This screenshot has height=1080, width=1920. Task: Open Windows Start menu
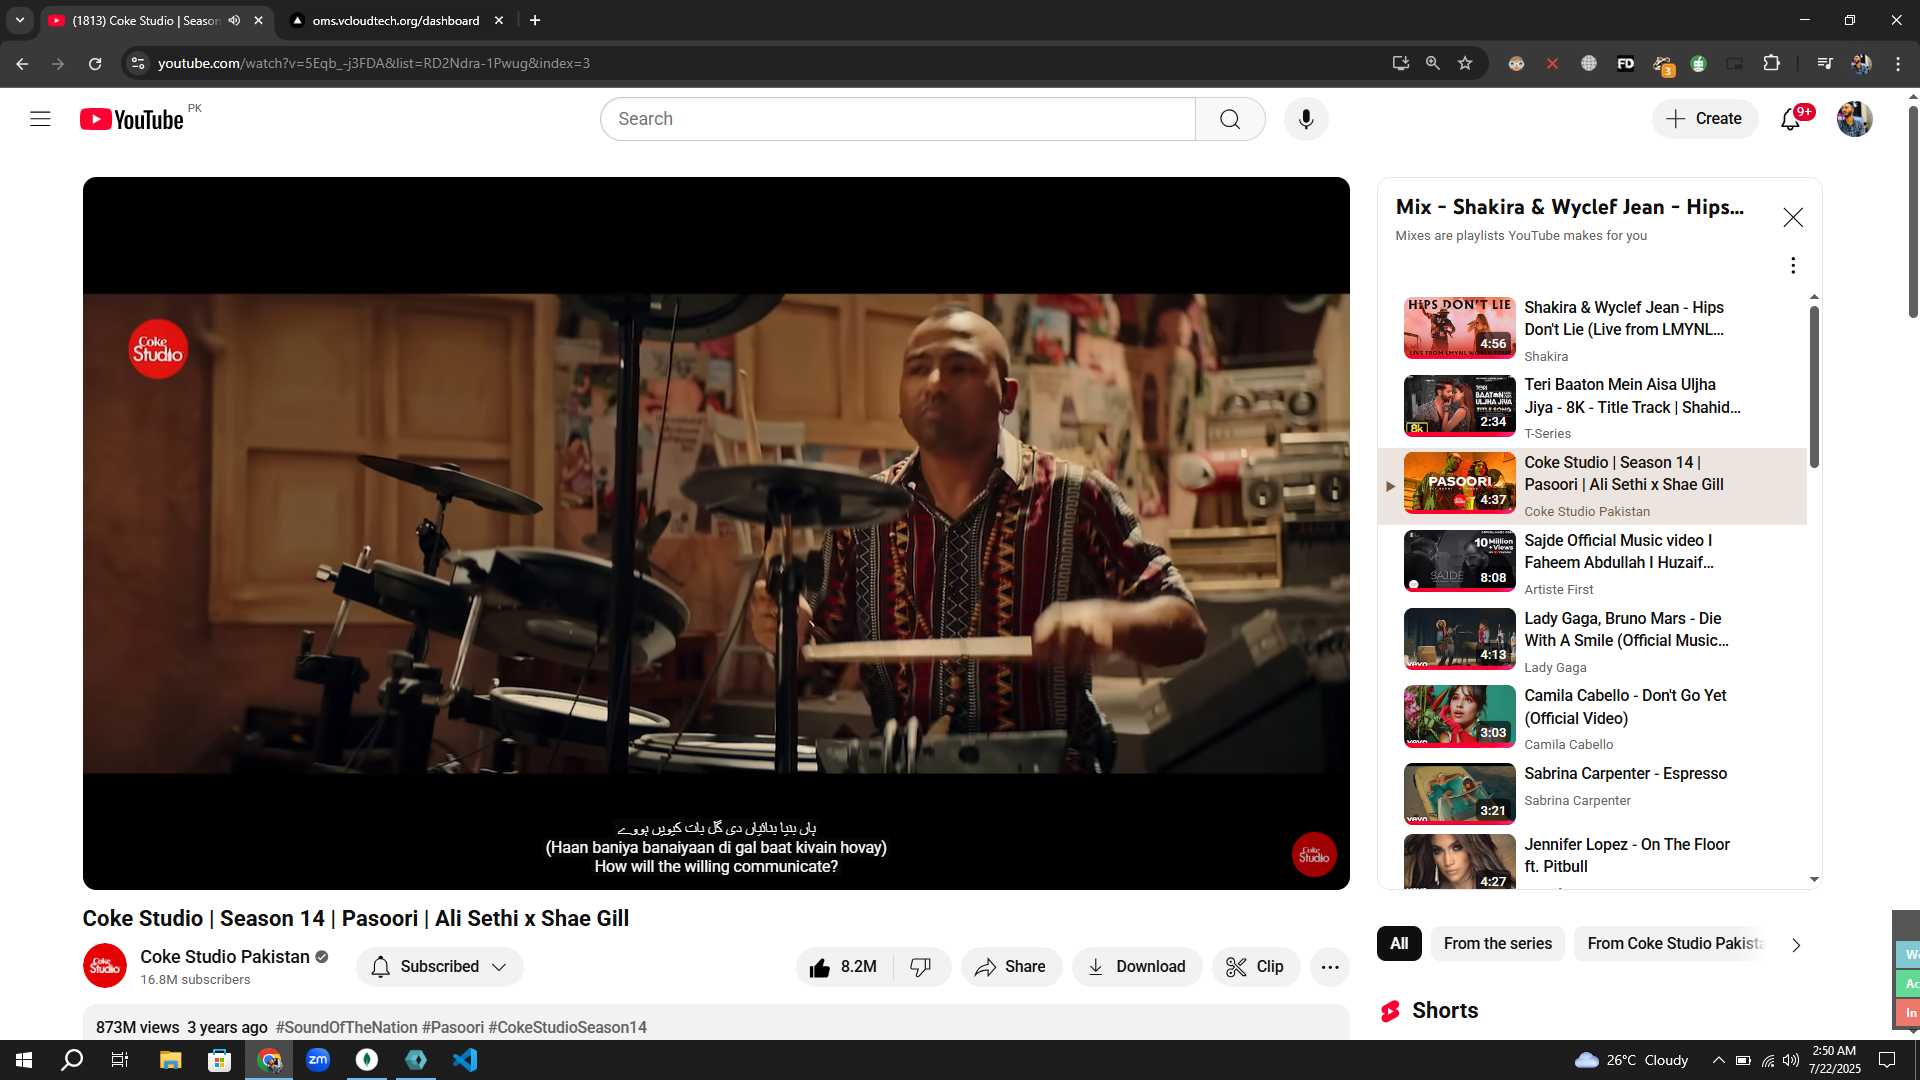pos(24,1060)
